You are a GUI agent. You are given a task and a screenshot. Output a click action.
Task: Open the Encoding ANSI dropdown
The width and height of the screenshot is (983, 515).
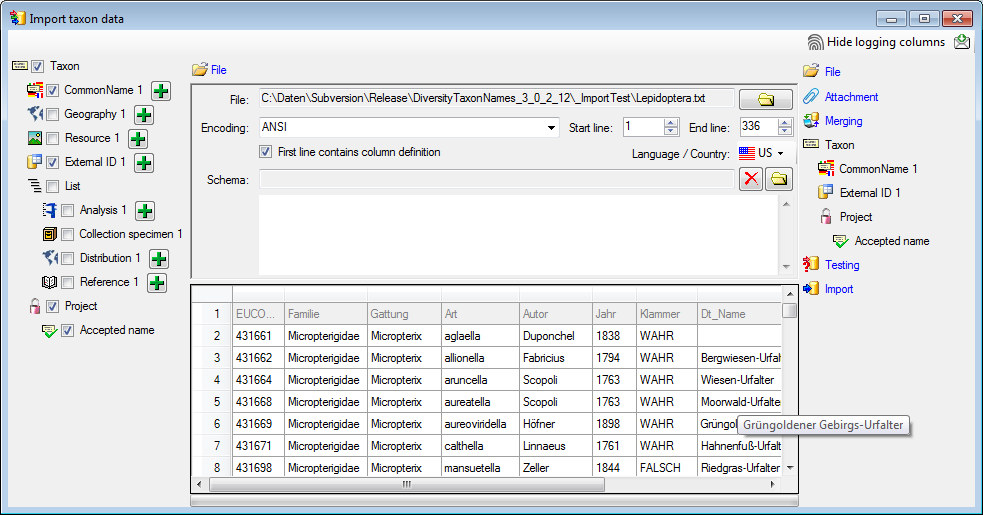coord(552,128)
